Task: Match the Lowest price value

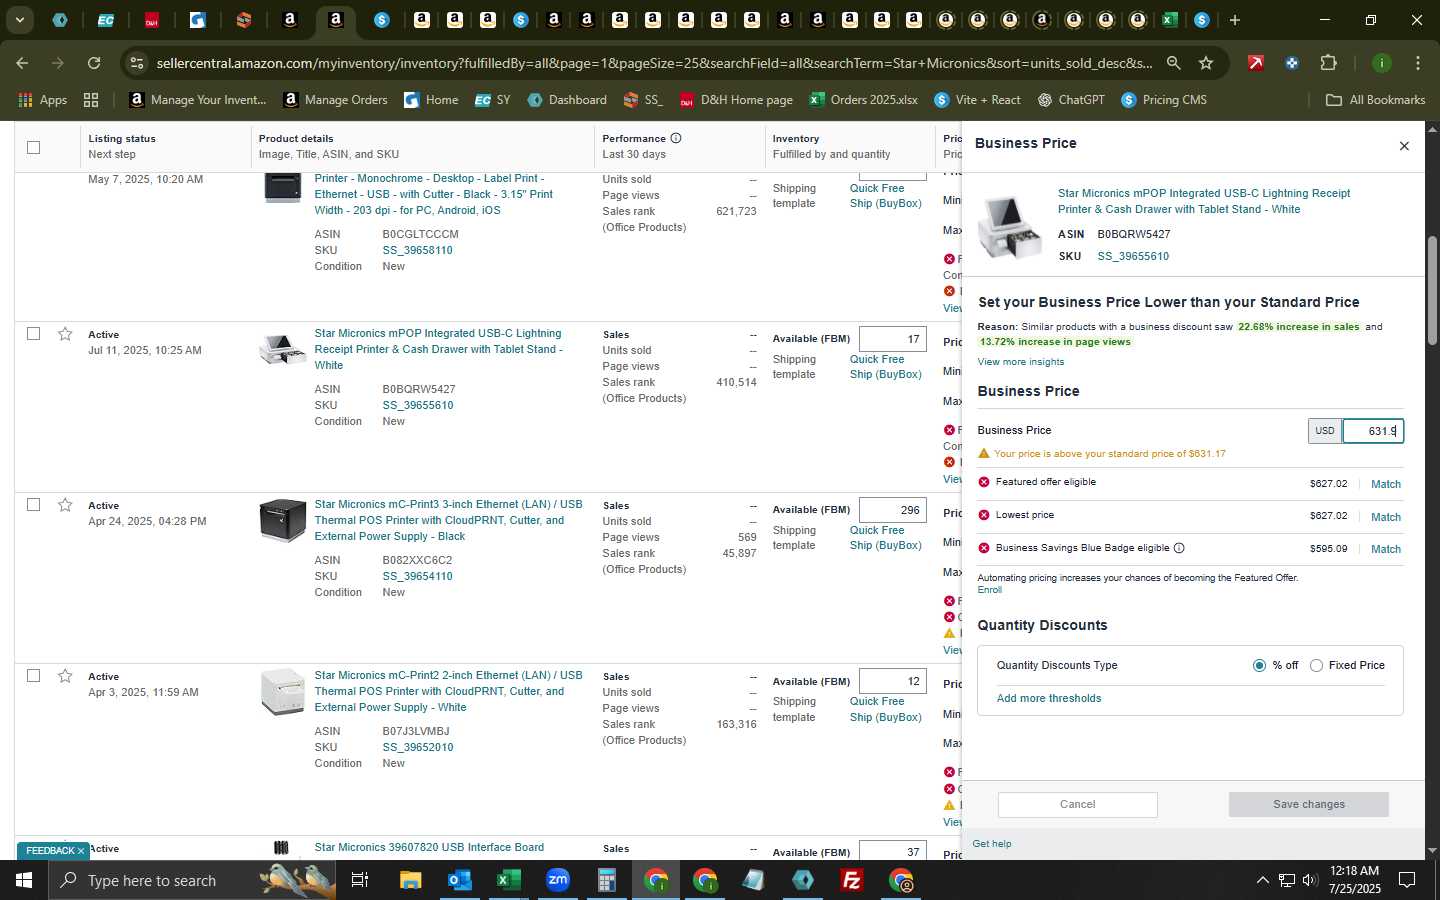Action: pos(1385,517)
